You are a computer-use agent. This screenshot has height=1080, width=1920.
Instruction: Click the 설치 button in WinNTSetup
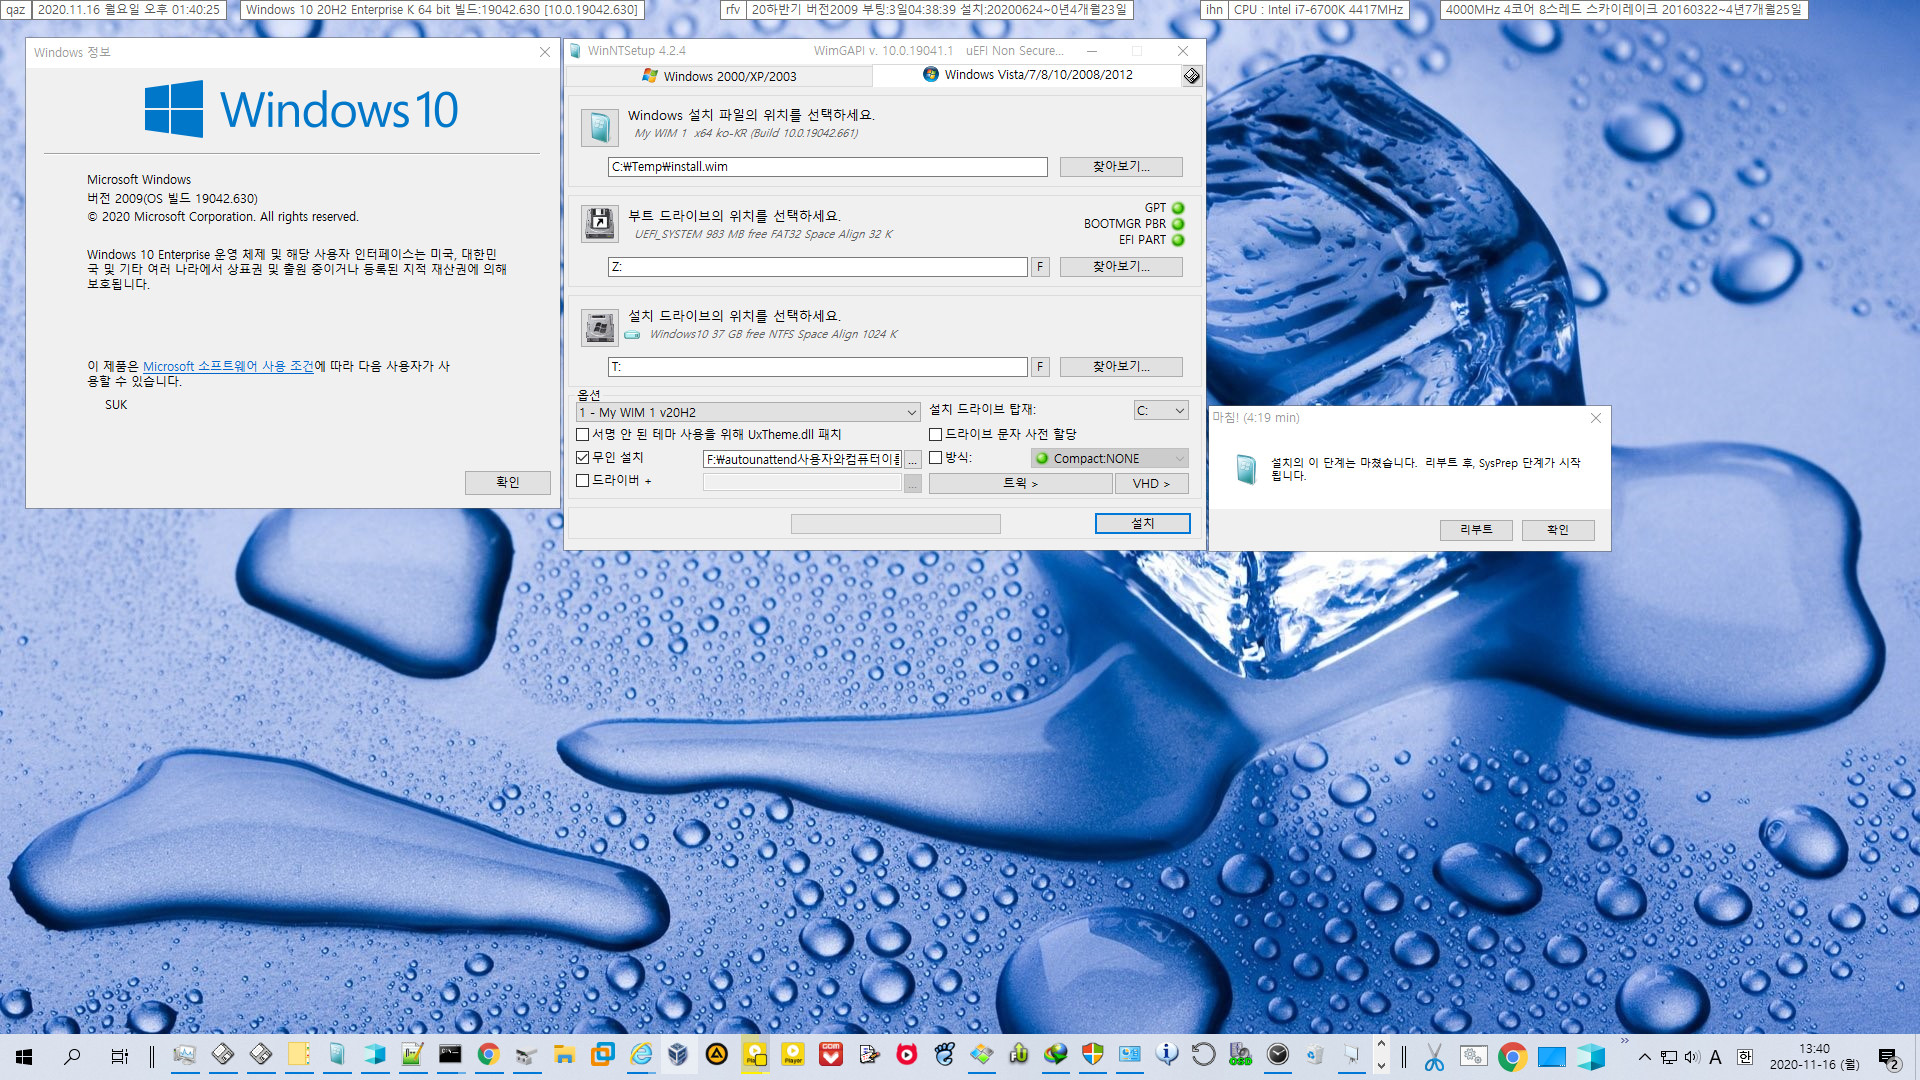[1142, 524]
